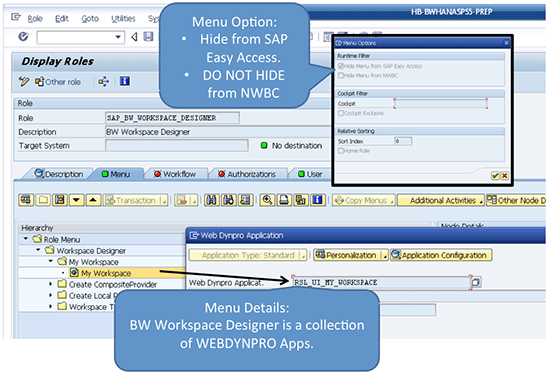Click Application Configuration button
The image size is (550, 376).
tap(441, 255)
